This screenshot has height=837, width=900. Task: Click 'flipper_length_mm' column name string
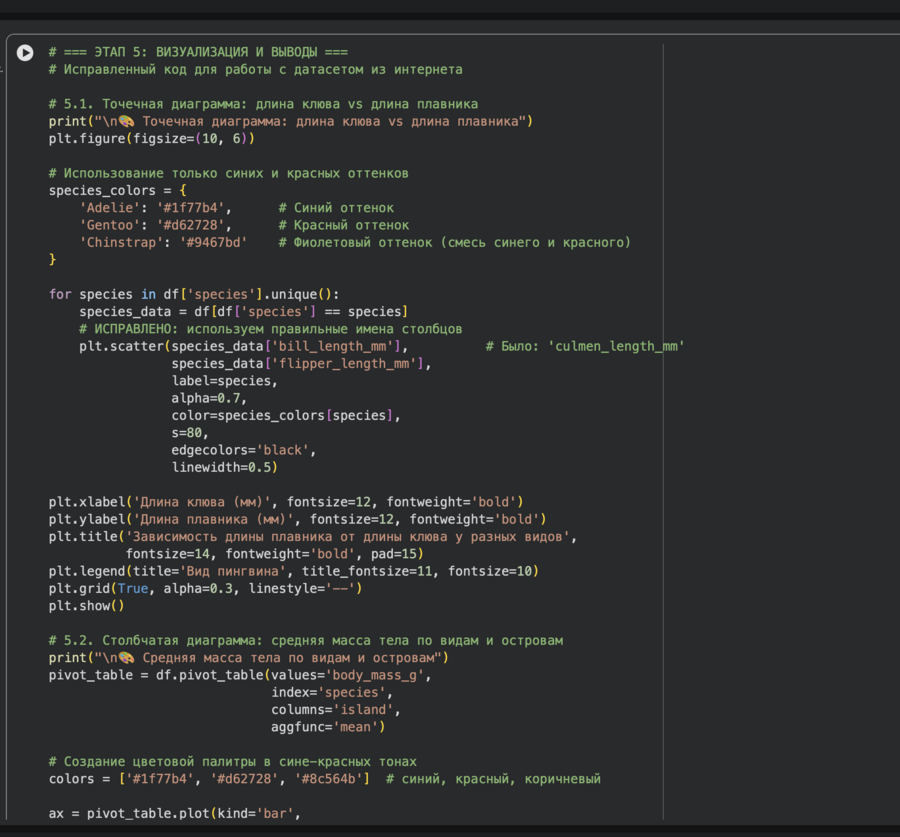(x=356, y=363)
